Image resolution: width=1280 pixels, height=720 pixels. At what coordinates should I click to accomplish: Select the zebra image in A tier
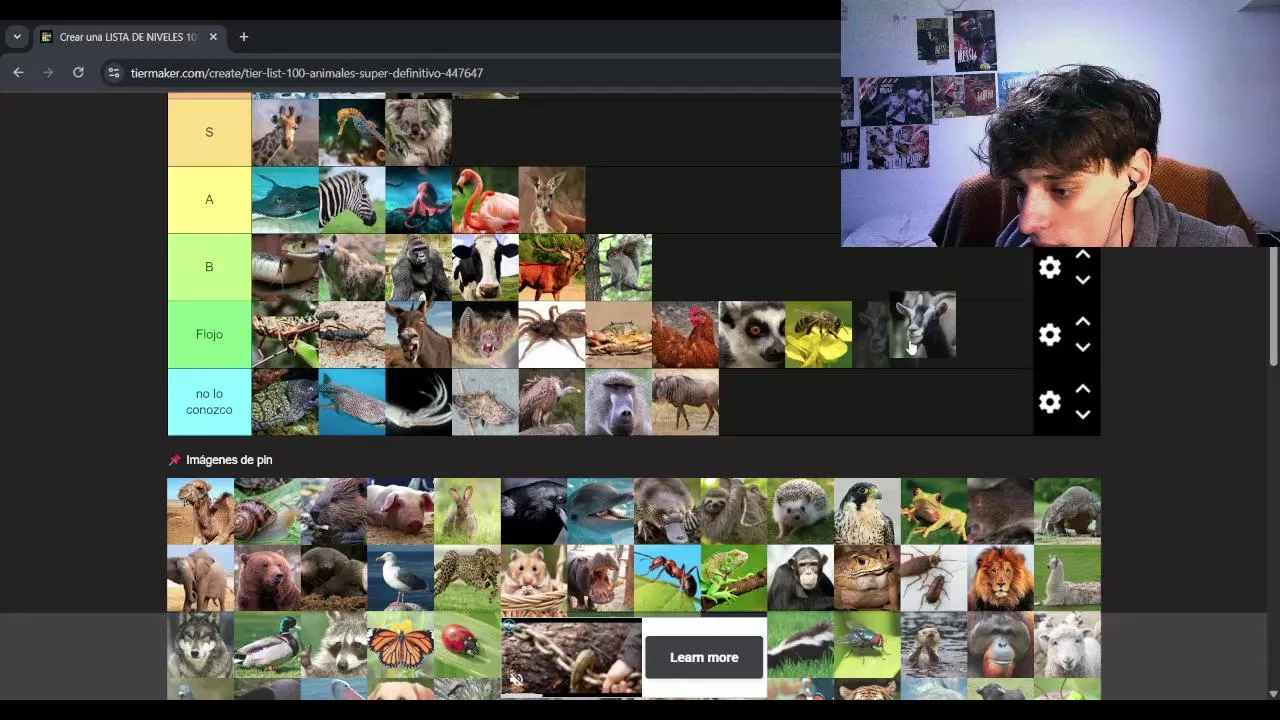click(352, 200)
